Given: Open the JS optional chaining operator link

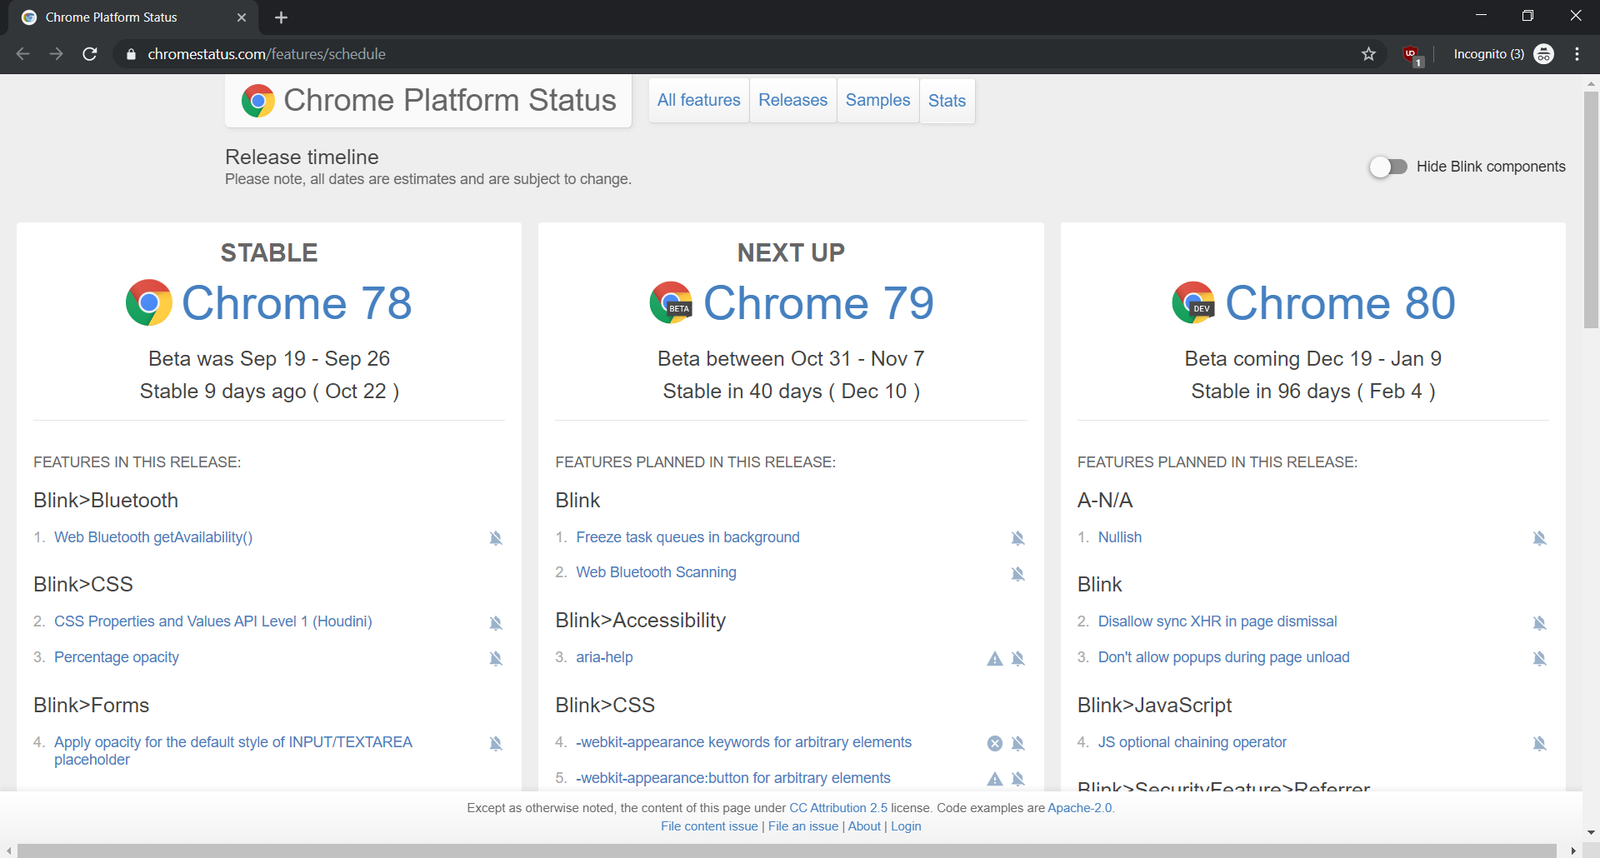Looking at the screenshot, I should click(x=1192, y=742).
